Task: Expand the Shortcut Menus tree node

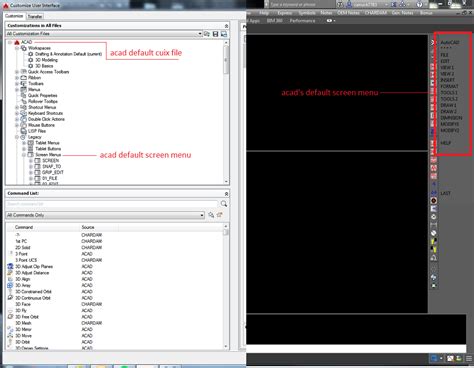Action: click(17, 107)
